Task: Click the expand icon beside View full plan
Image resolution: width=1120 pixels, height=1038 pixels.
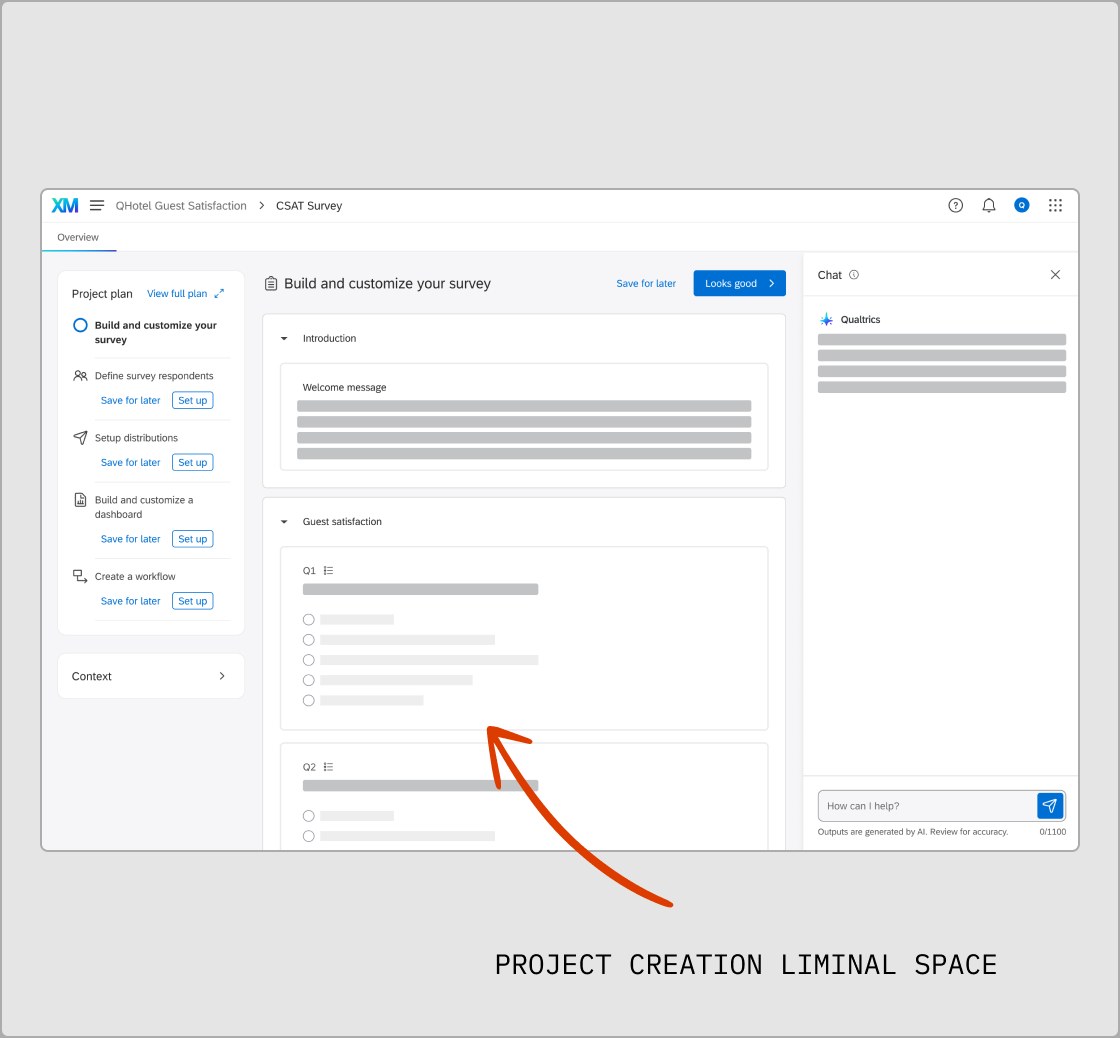Action: coord(219,294)
